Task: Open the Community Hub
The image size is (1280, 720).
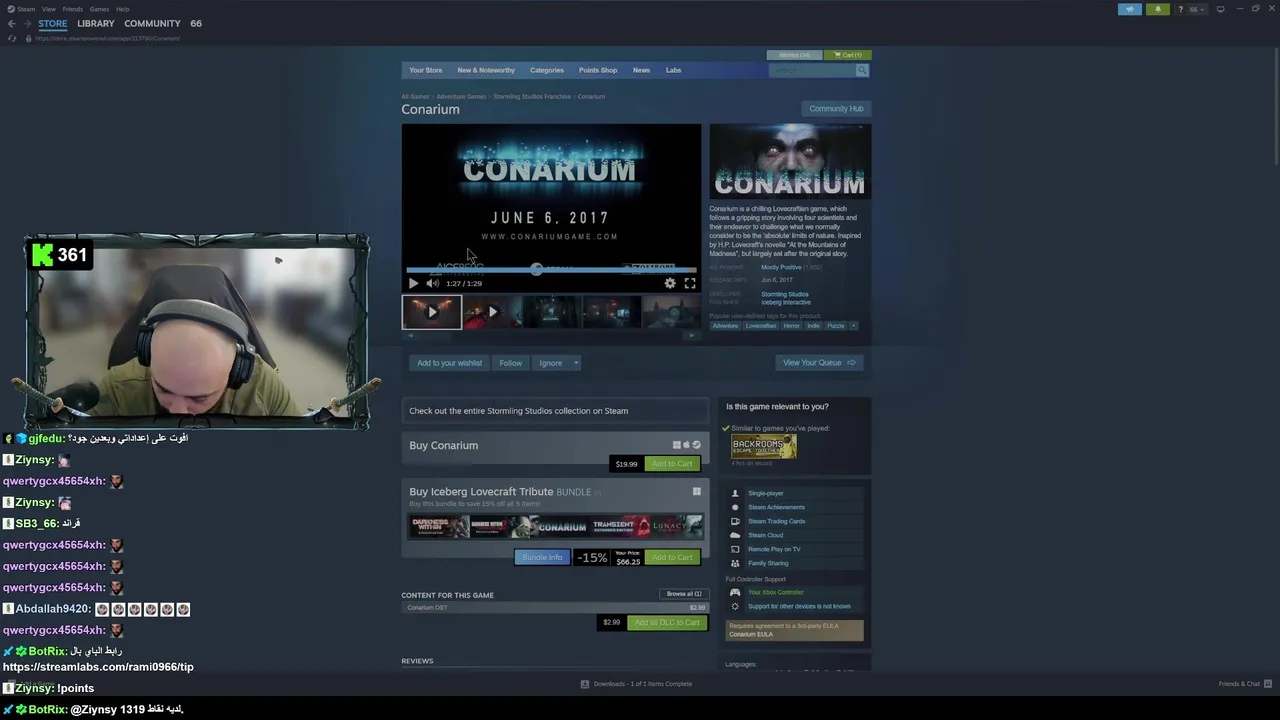Action: [836, 108]
